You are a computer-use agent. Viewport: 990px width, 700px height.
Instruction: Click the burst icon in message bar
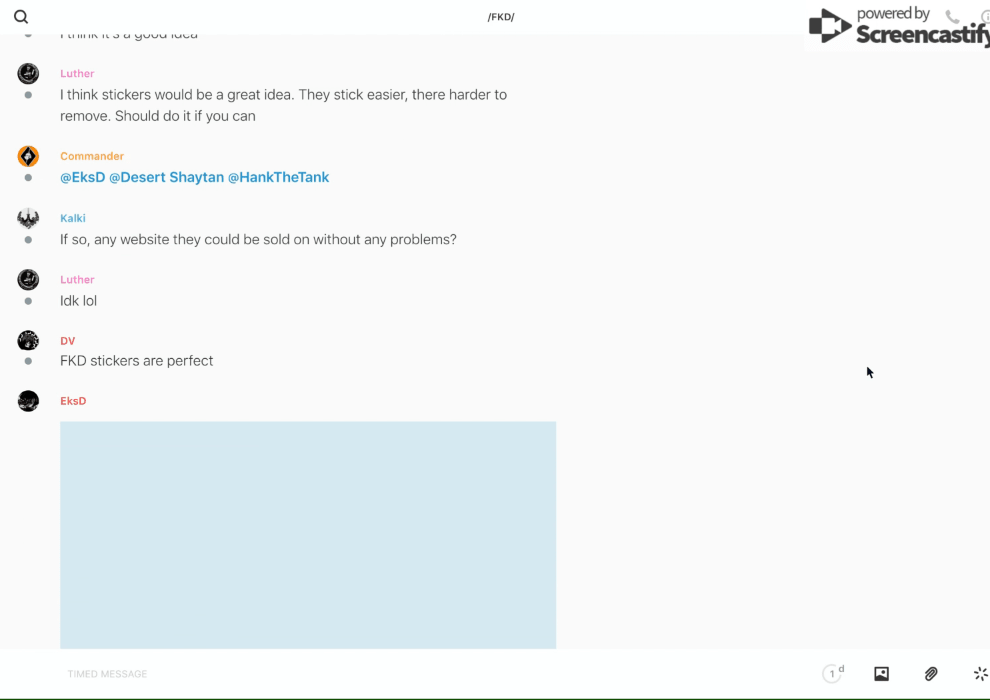click(x=980, y=674)
